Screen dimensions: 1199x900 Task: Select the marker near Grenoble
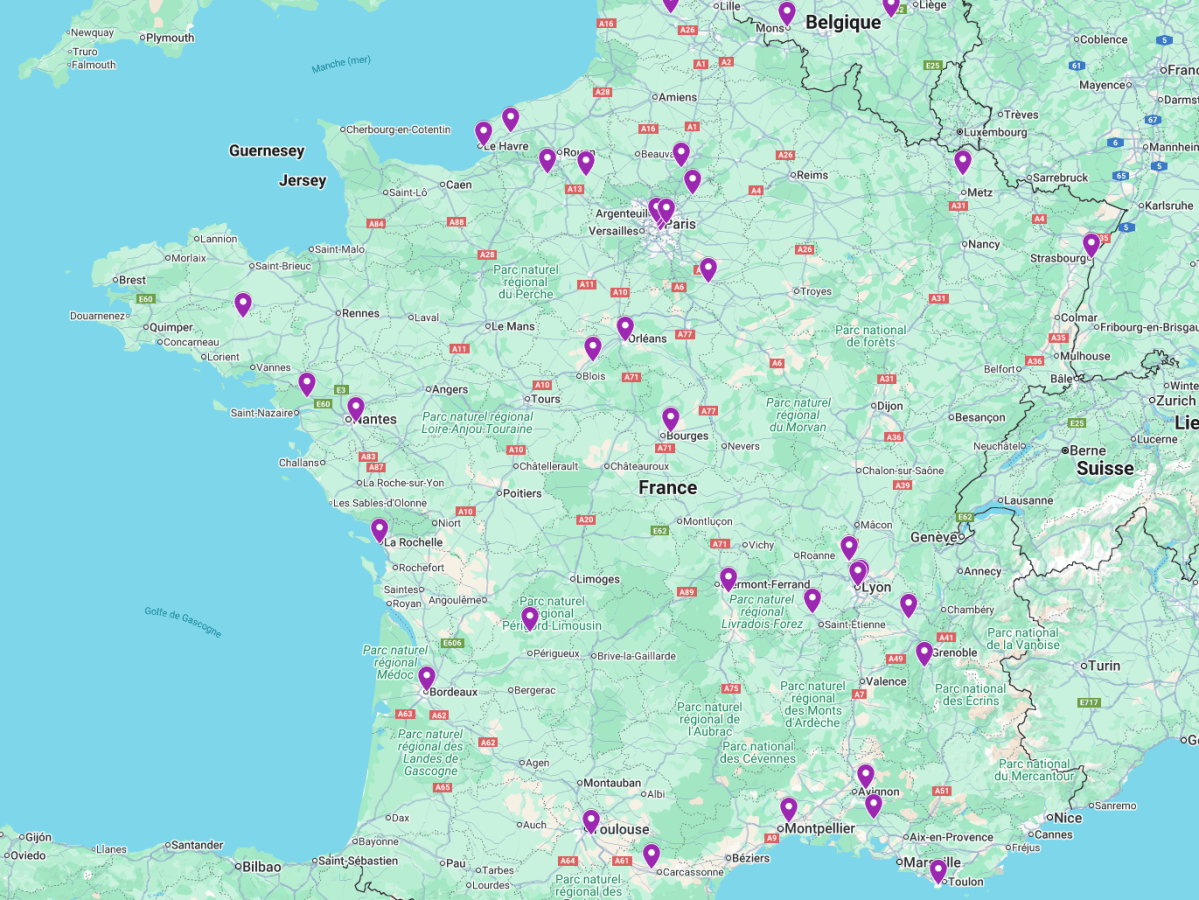coord(922,651)
